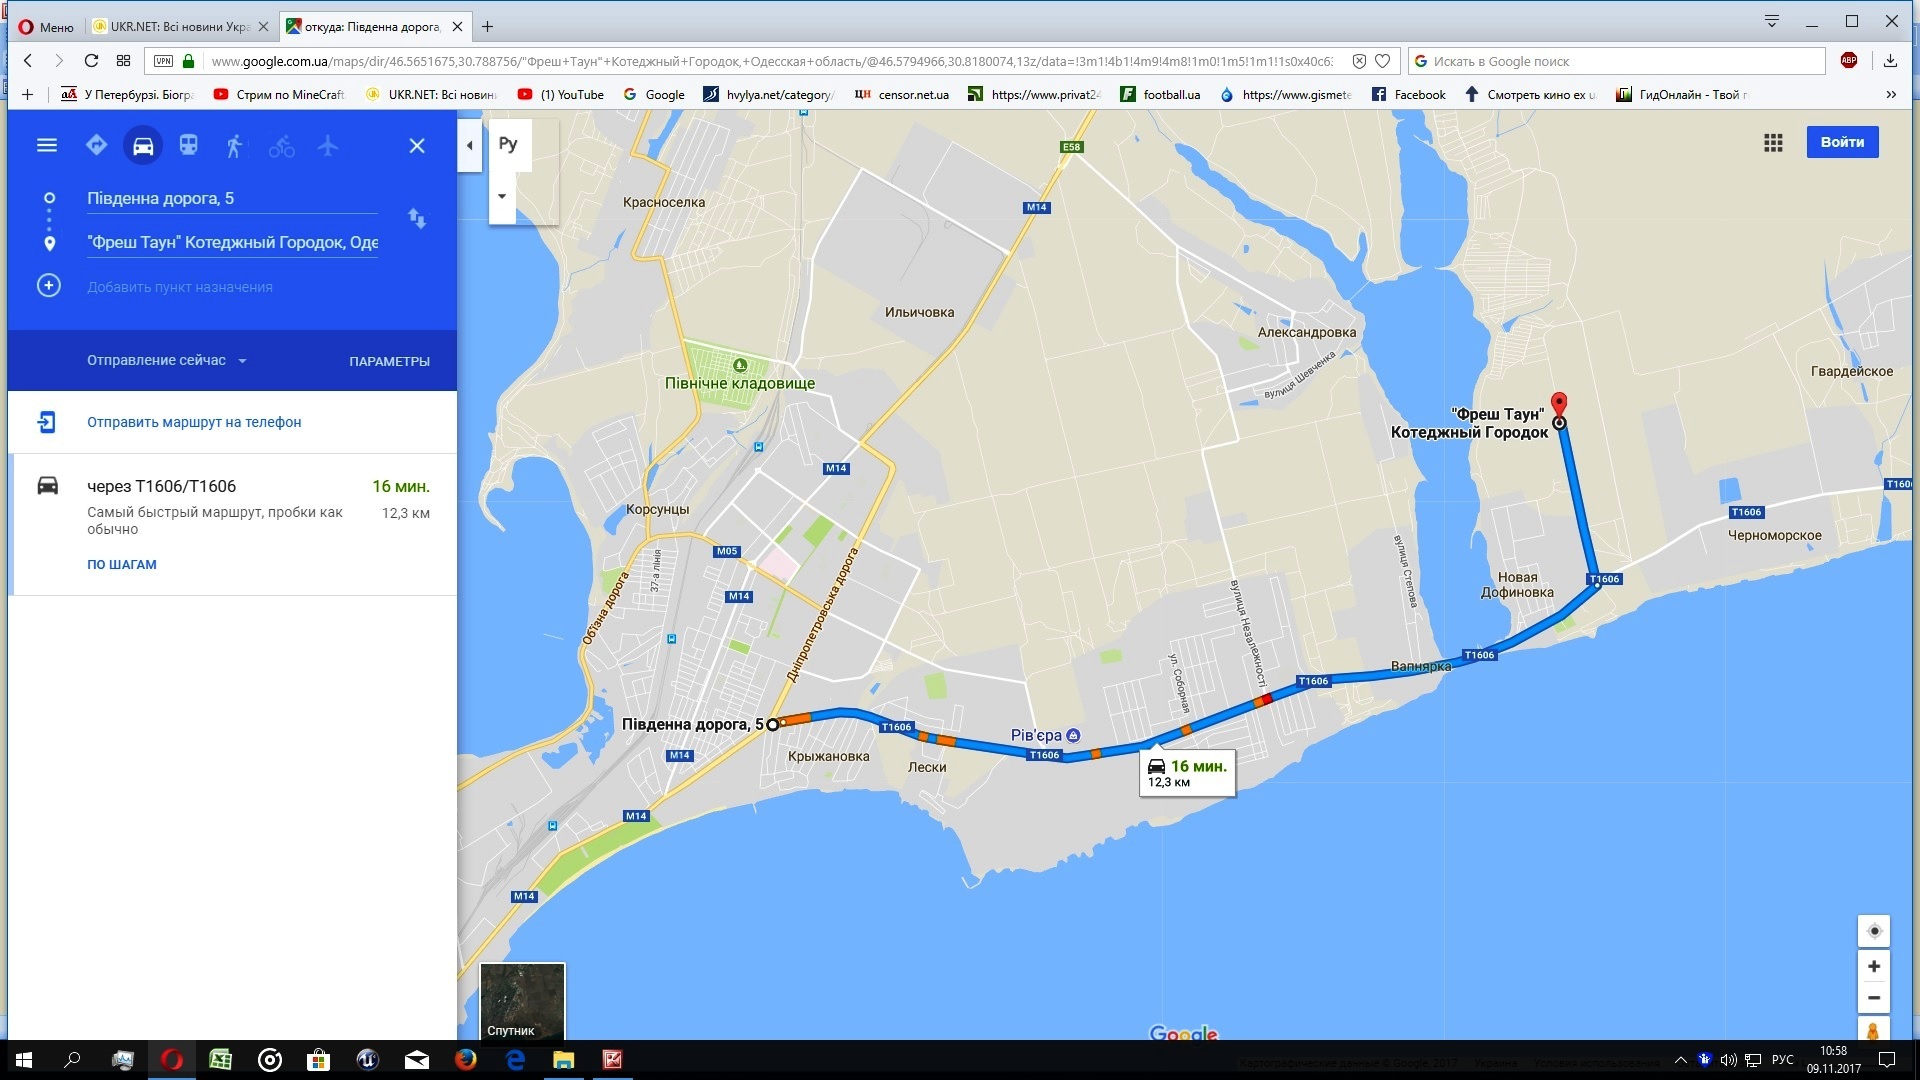1920x1080 pixels.
Task: Select the walking mode icon
Action: point(232,145)
